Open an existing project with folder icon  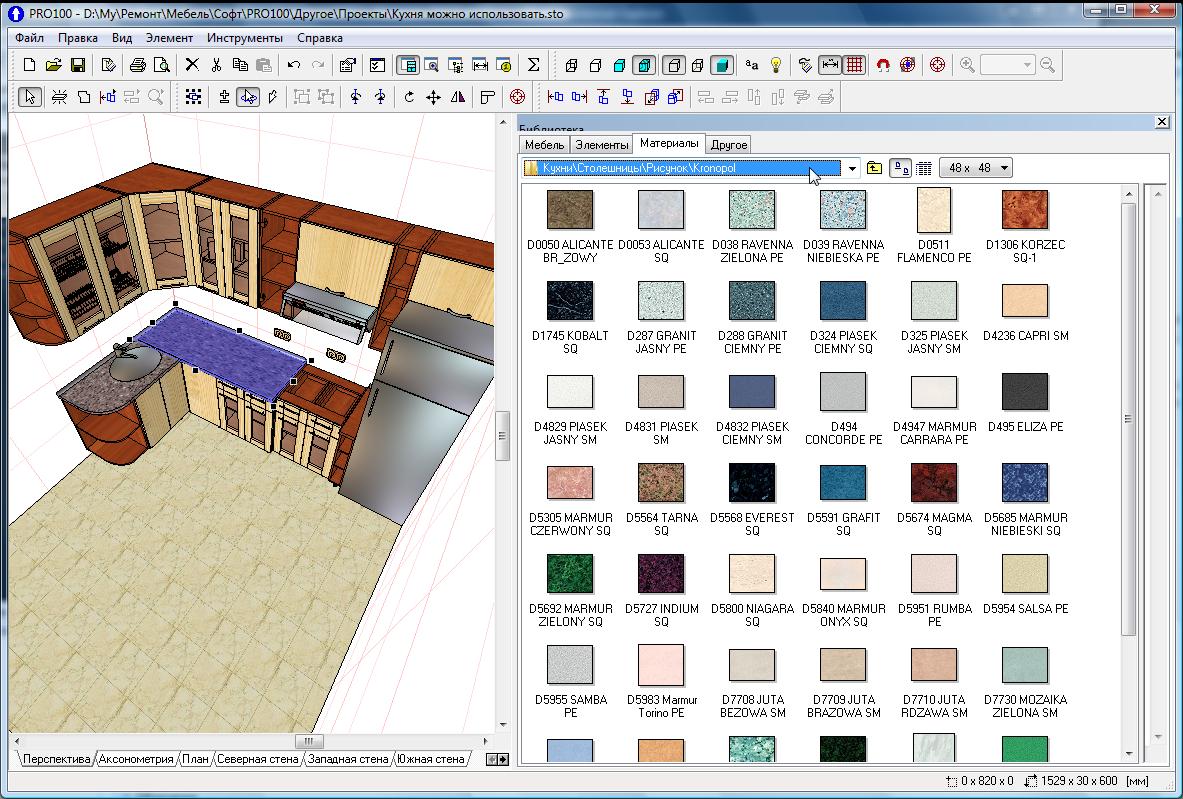pos(54,66)
